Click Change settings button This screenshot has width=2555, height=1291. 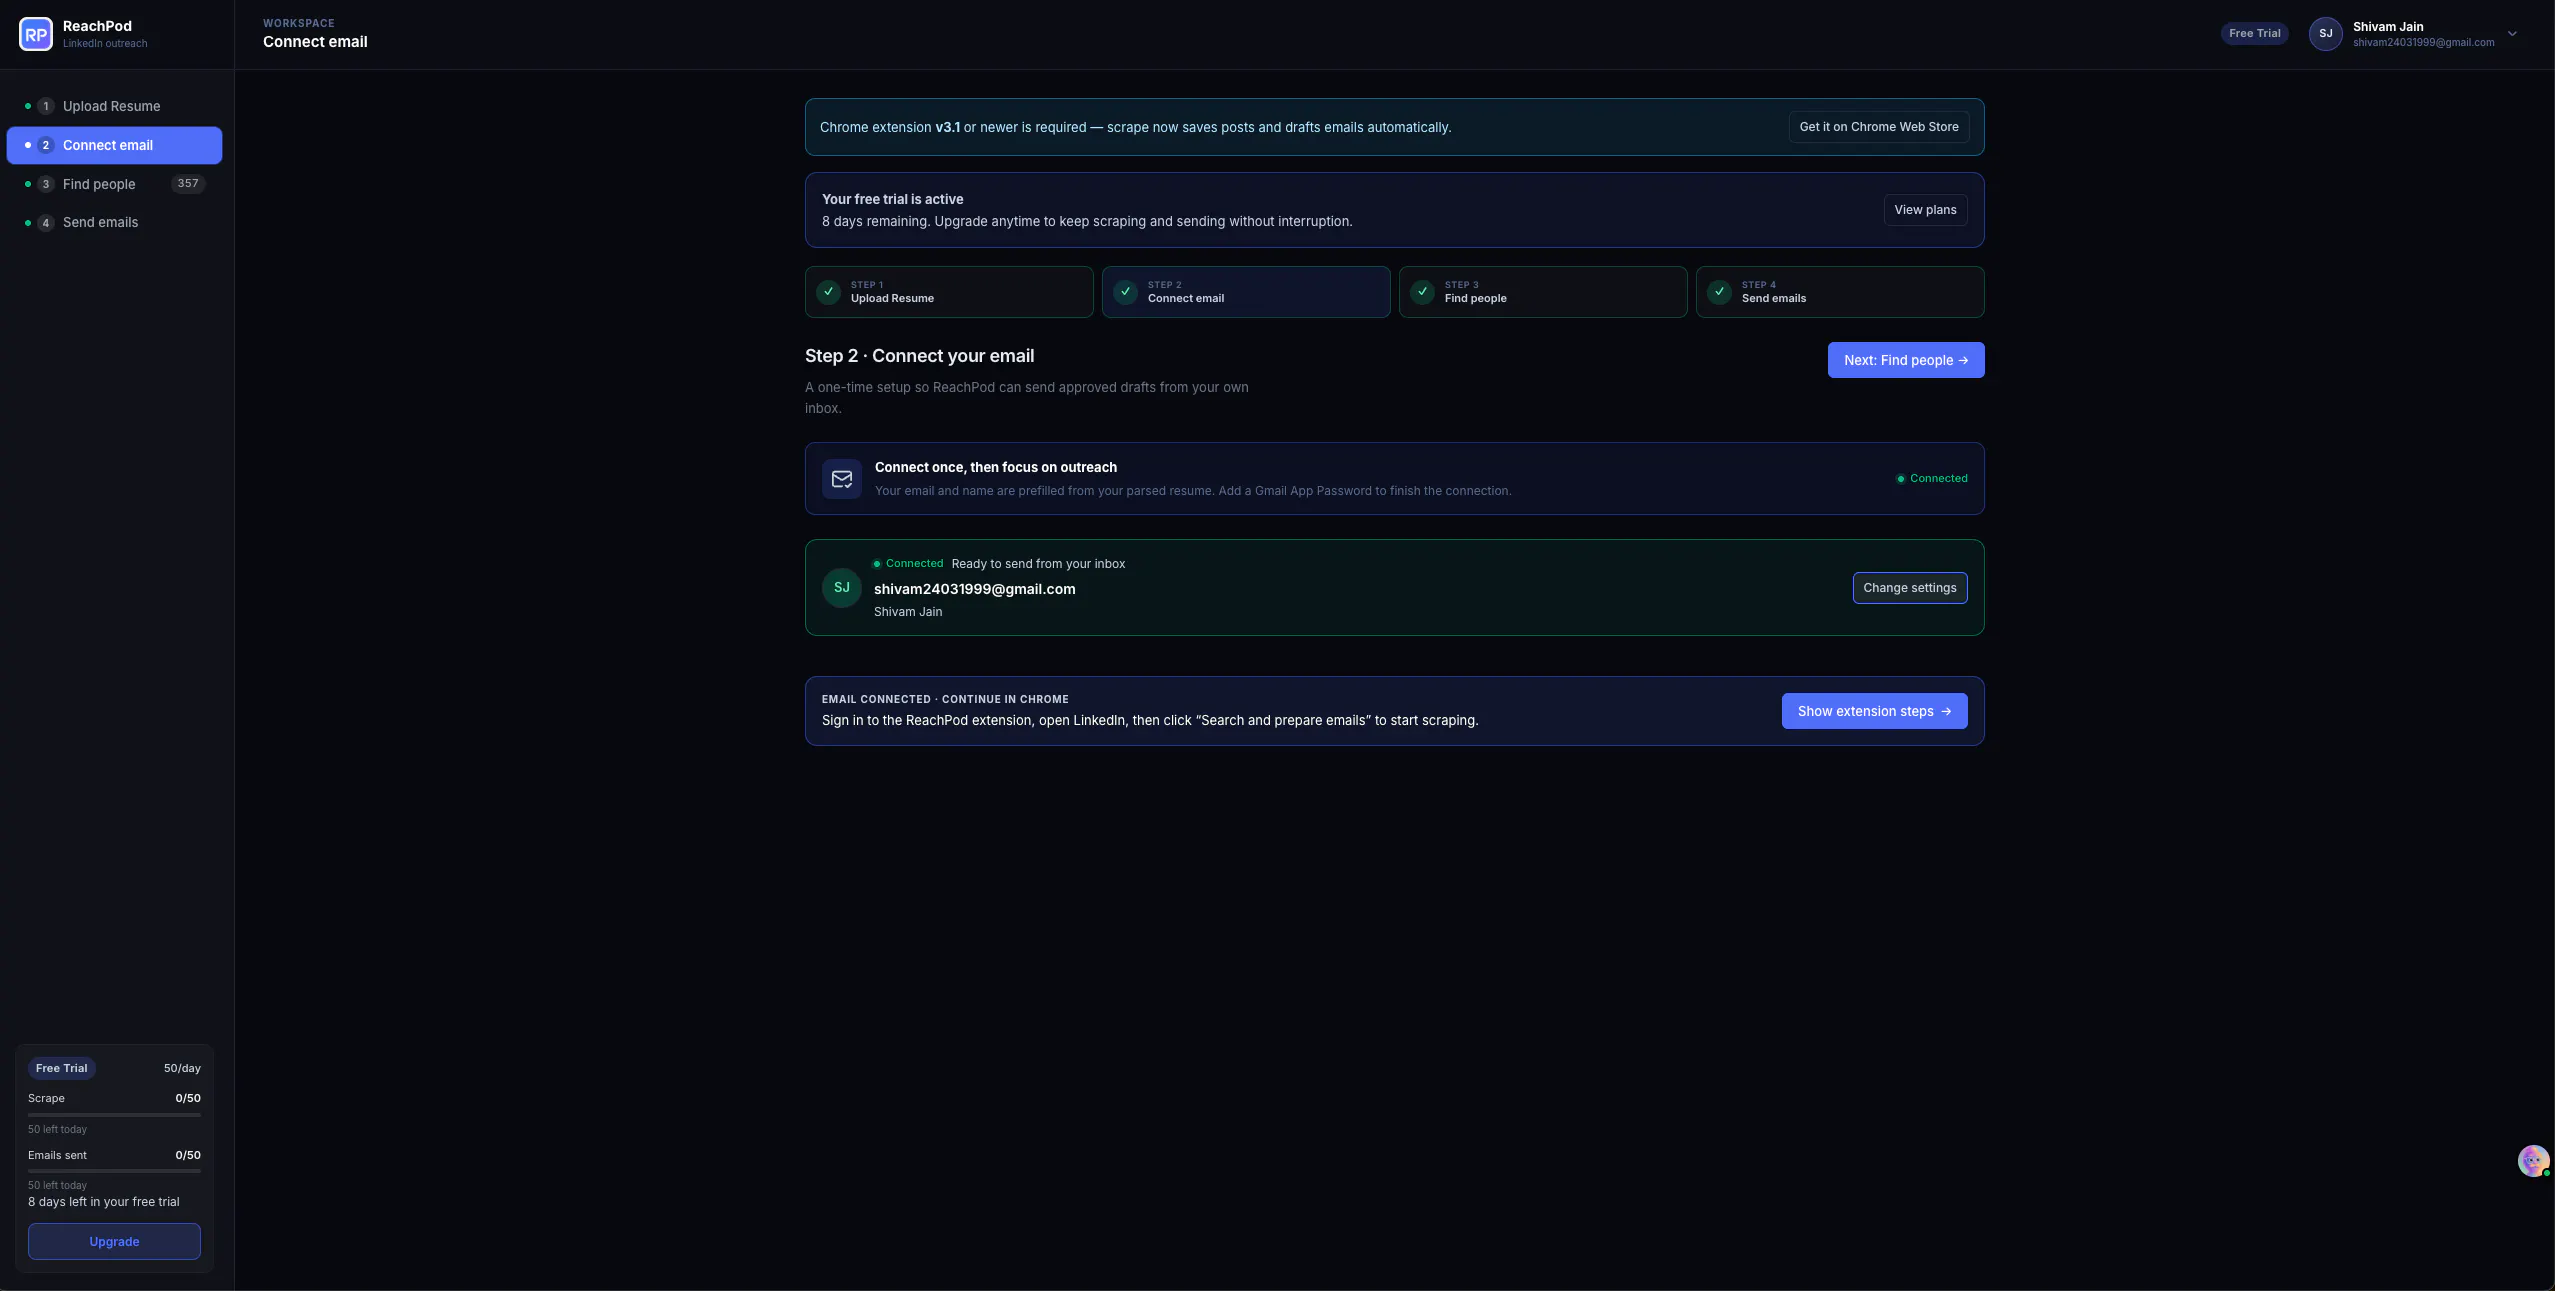1910,588
